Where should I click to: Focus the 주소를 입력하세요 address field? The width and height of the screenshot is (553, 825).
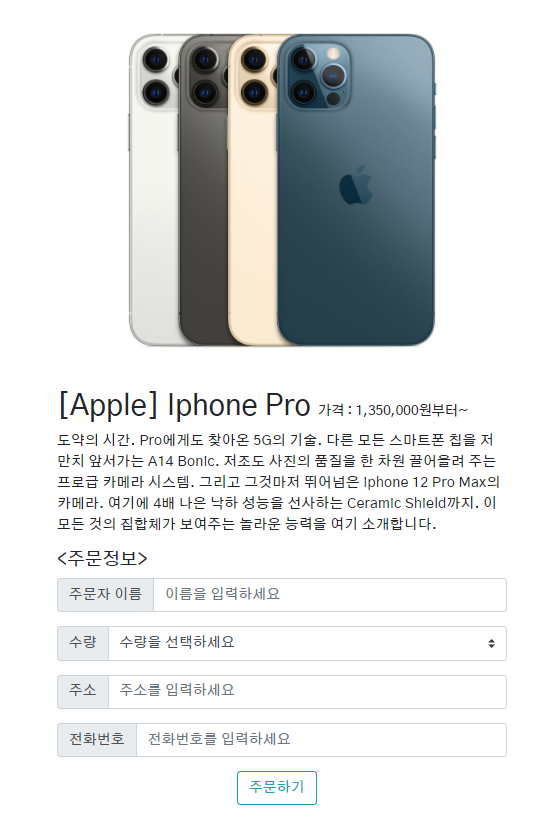307,691
